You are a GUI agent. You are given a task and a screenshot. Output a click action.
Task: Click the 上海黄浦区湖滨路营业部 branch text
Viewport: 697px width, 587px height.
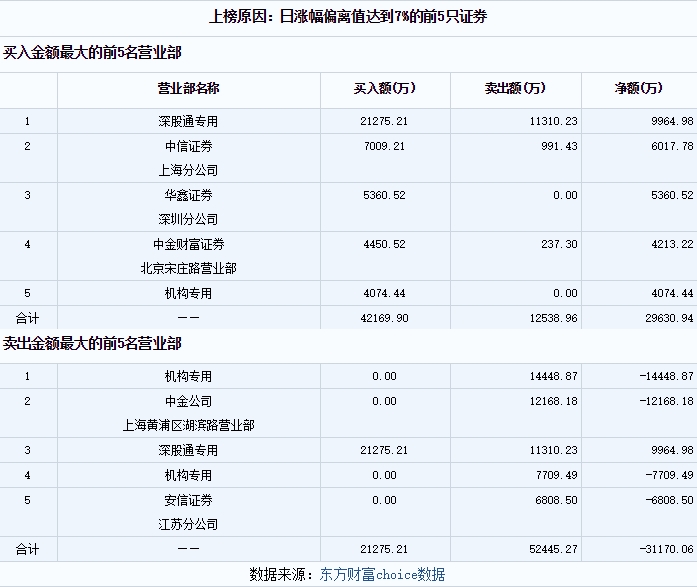(x=188, y=425)
